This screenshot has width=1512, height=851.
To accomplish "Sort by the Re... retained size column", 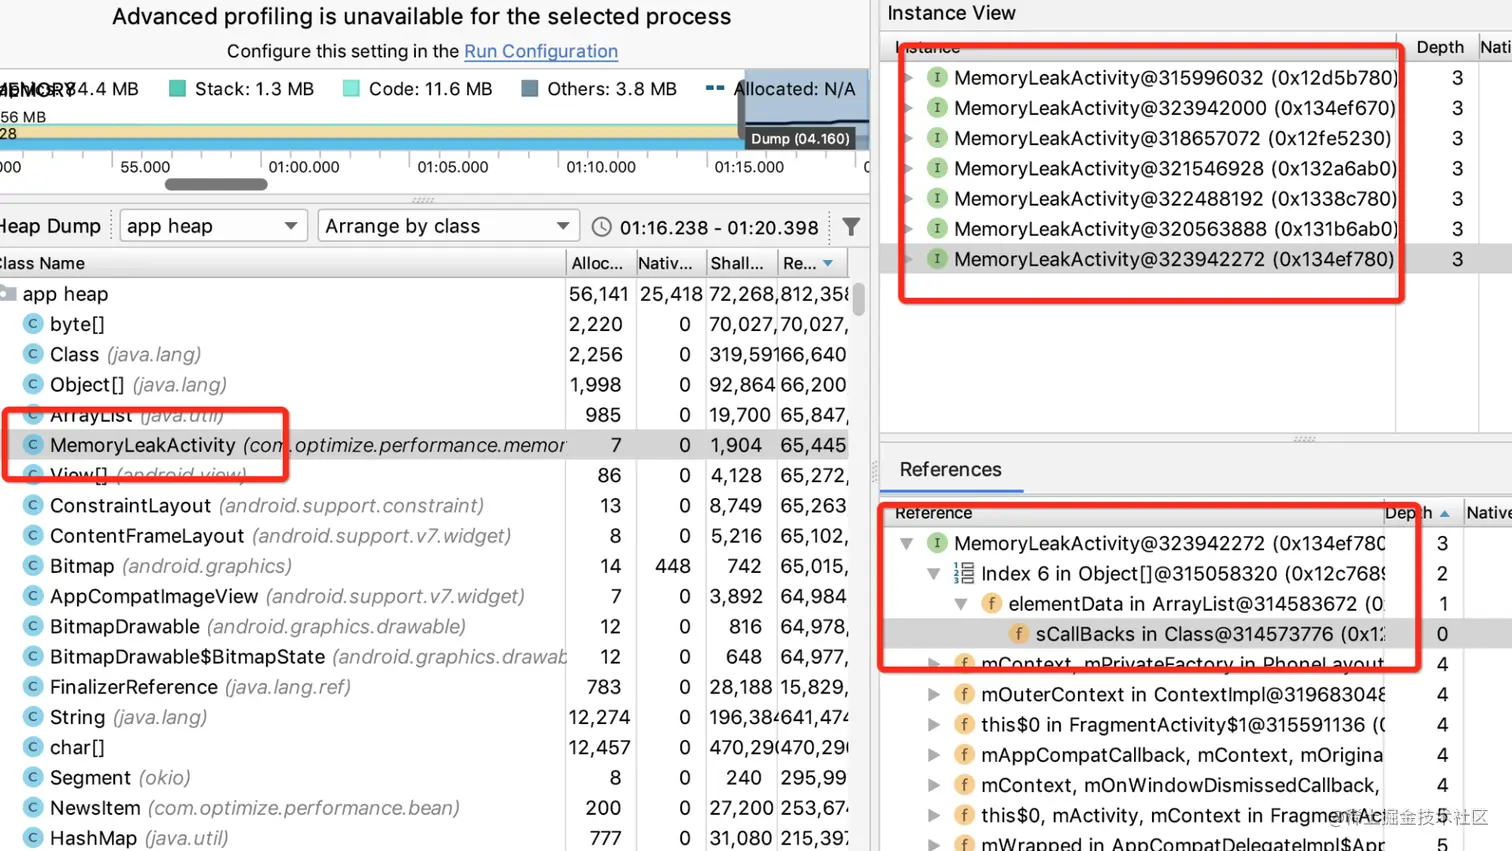I will coord(810,263).
